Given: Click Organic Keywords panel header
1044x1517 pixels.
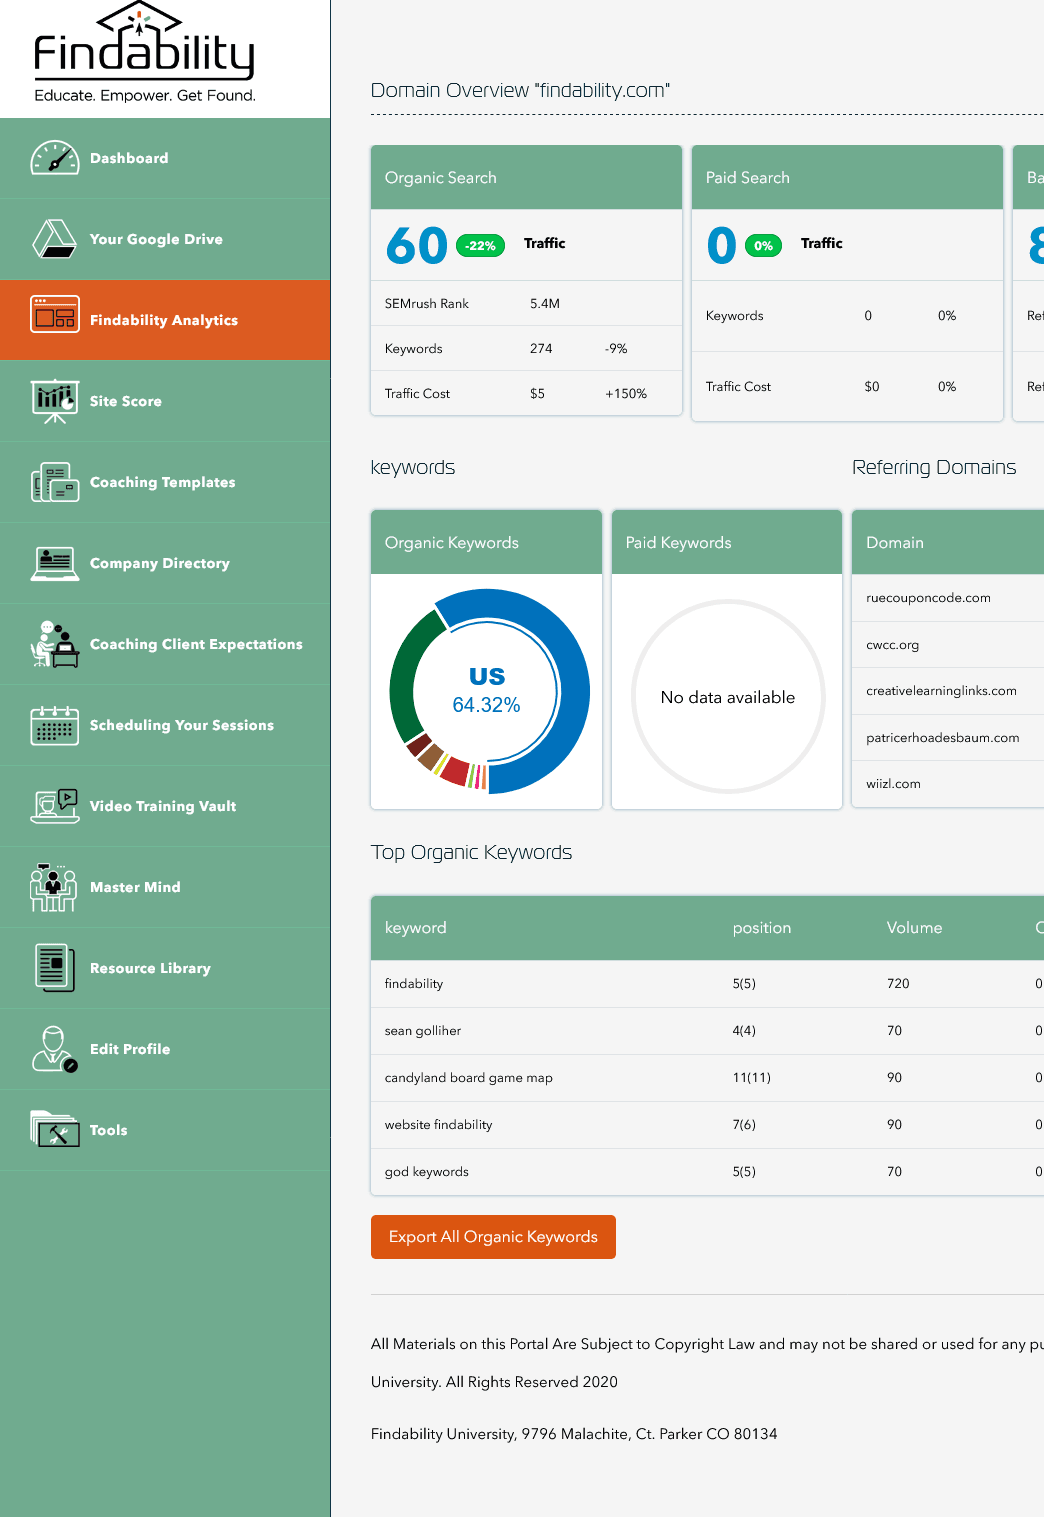Looking at the screenshot, I should [486, 542].
